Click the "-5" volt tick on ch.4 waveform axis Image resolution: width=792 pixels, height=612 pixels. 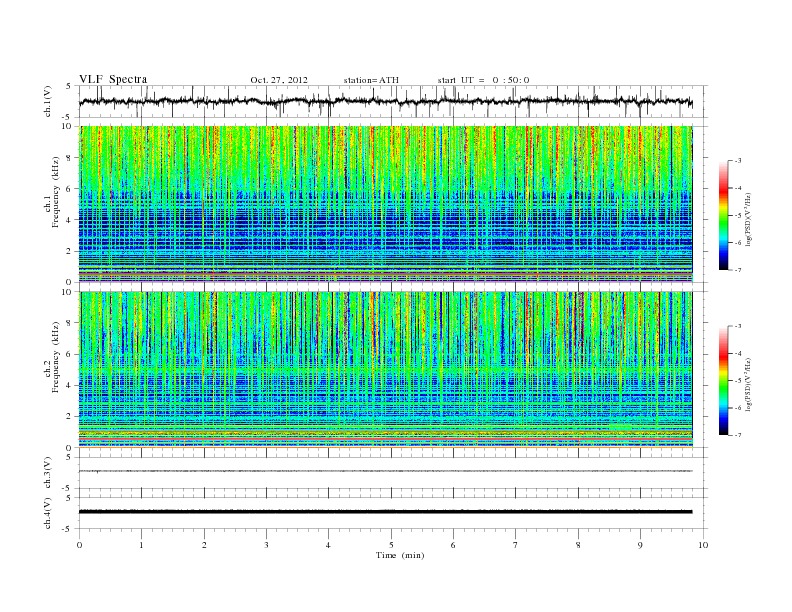pyautogui.click(x=68, y=529)
